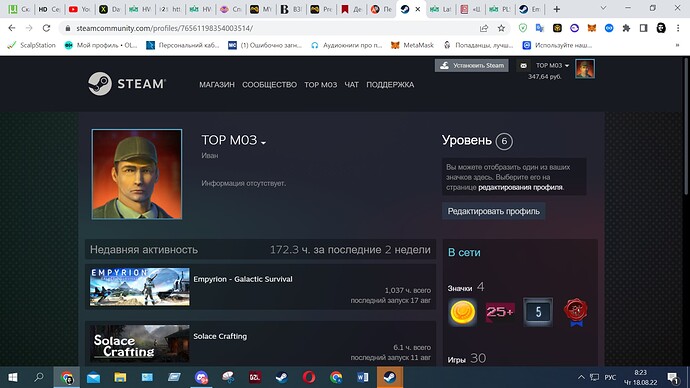Screen dimensions: 690x388
Task: Click the Steam logo in the header
Action: tap(127, 84)
